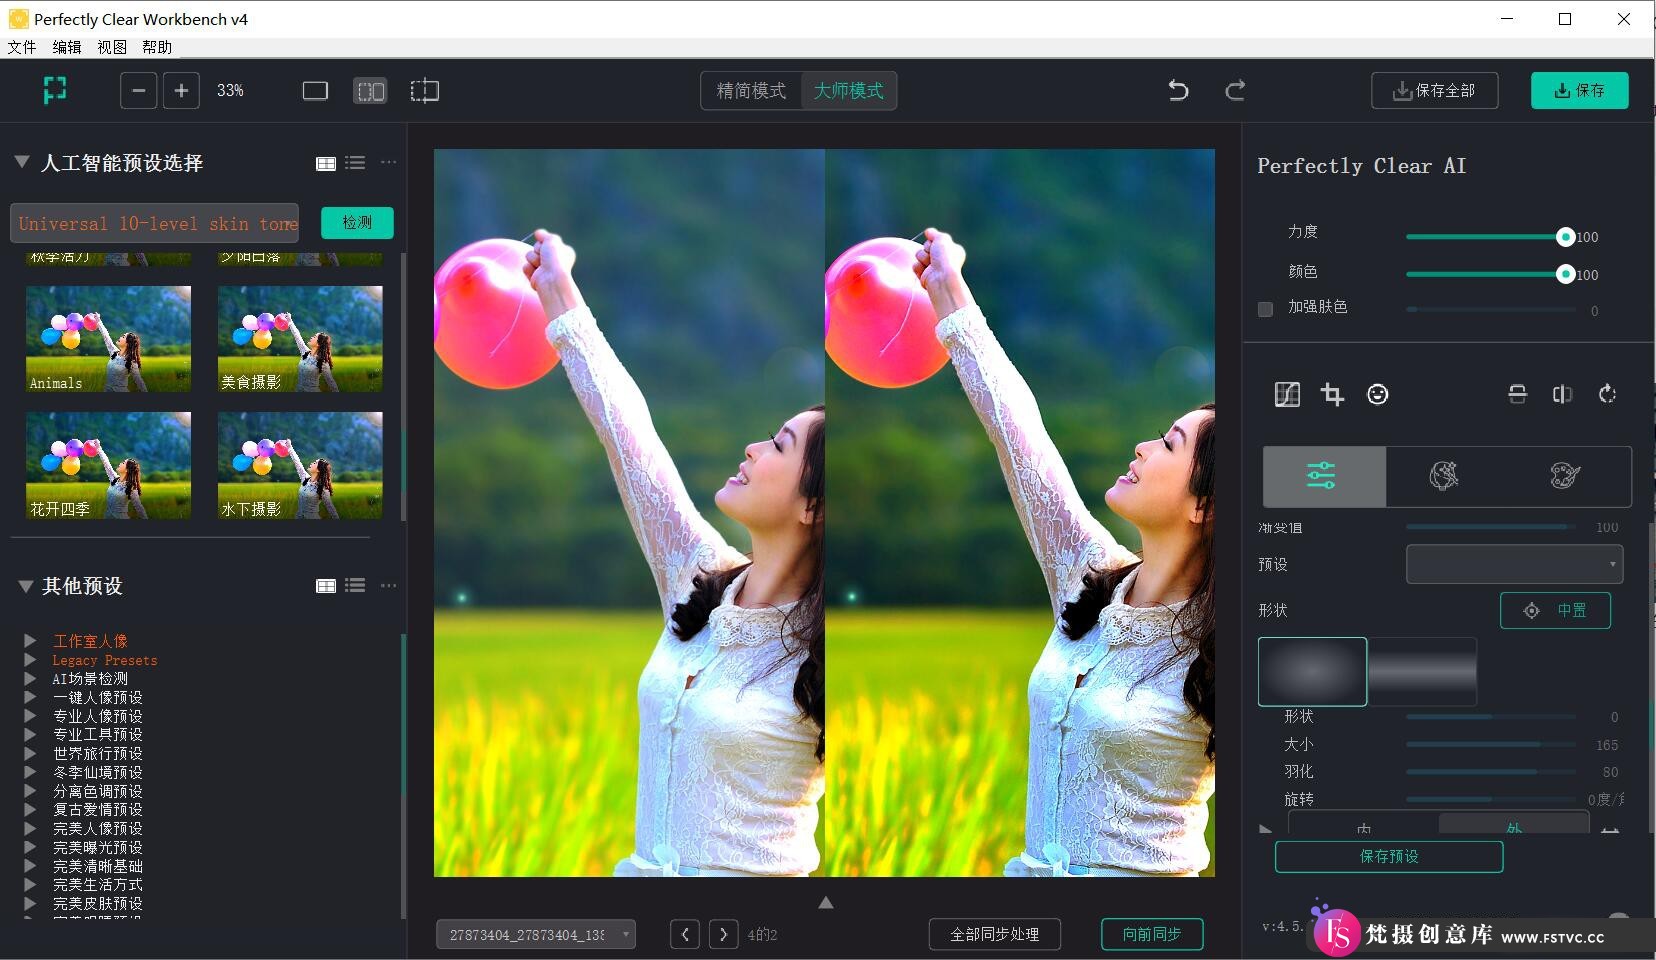Open the face profile tools tab

tap(1444, 476)
